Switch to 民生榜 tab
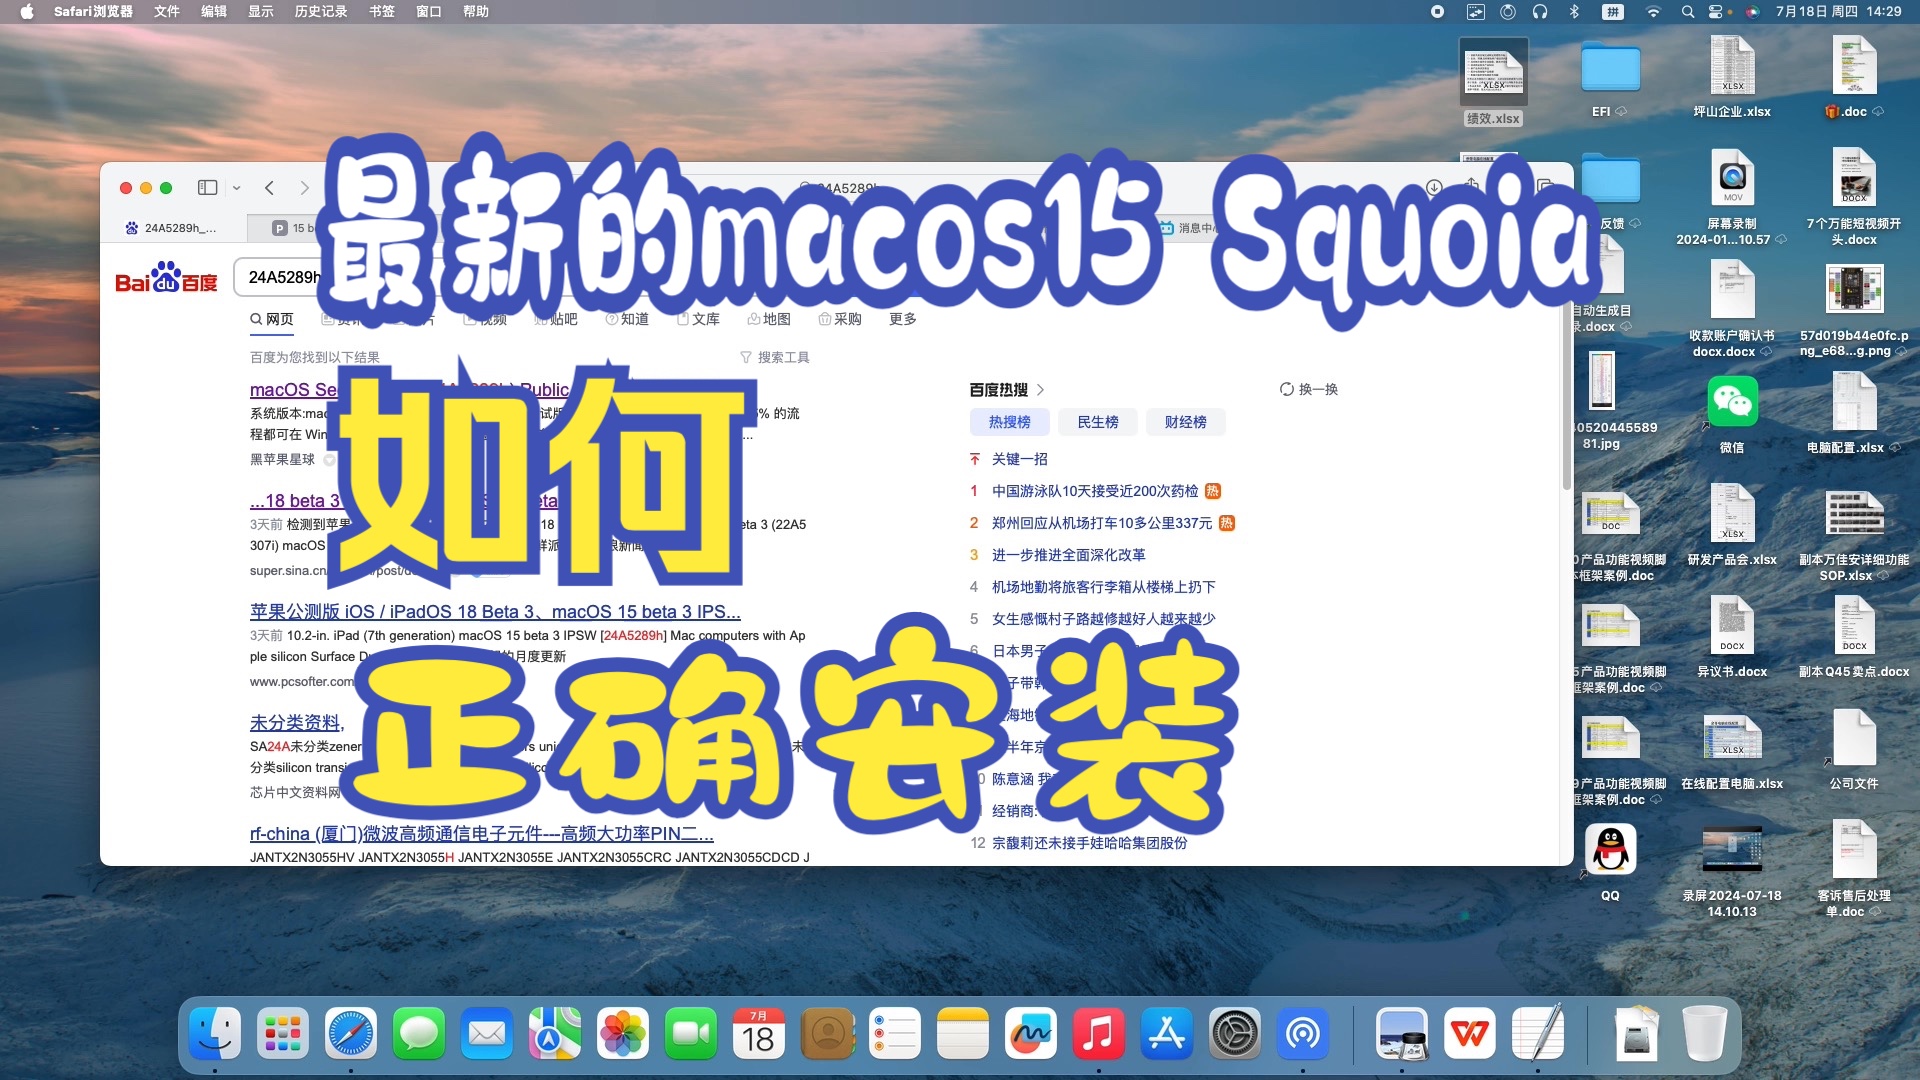Screen dimensions: 1920x1080 [1097, 422]
